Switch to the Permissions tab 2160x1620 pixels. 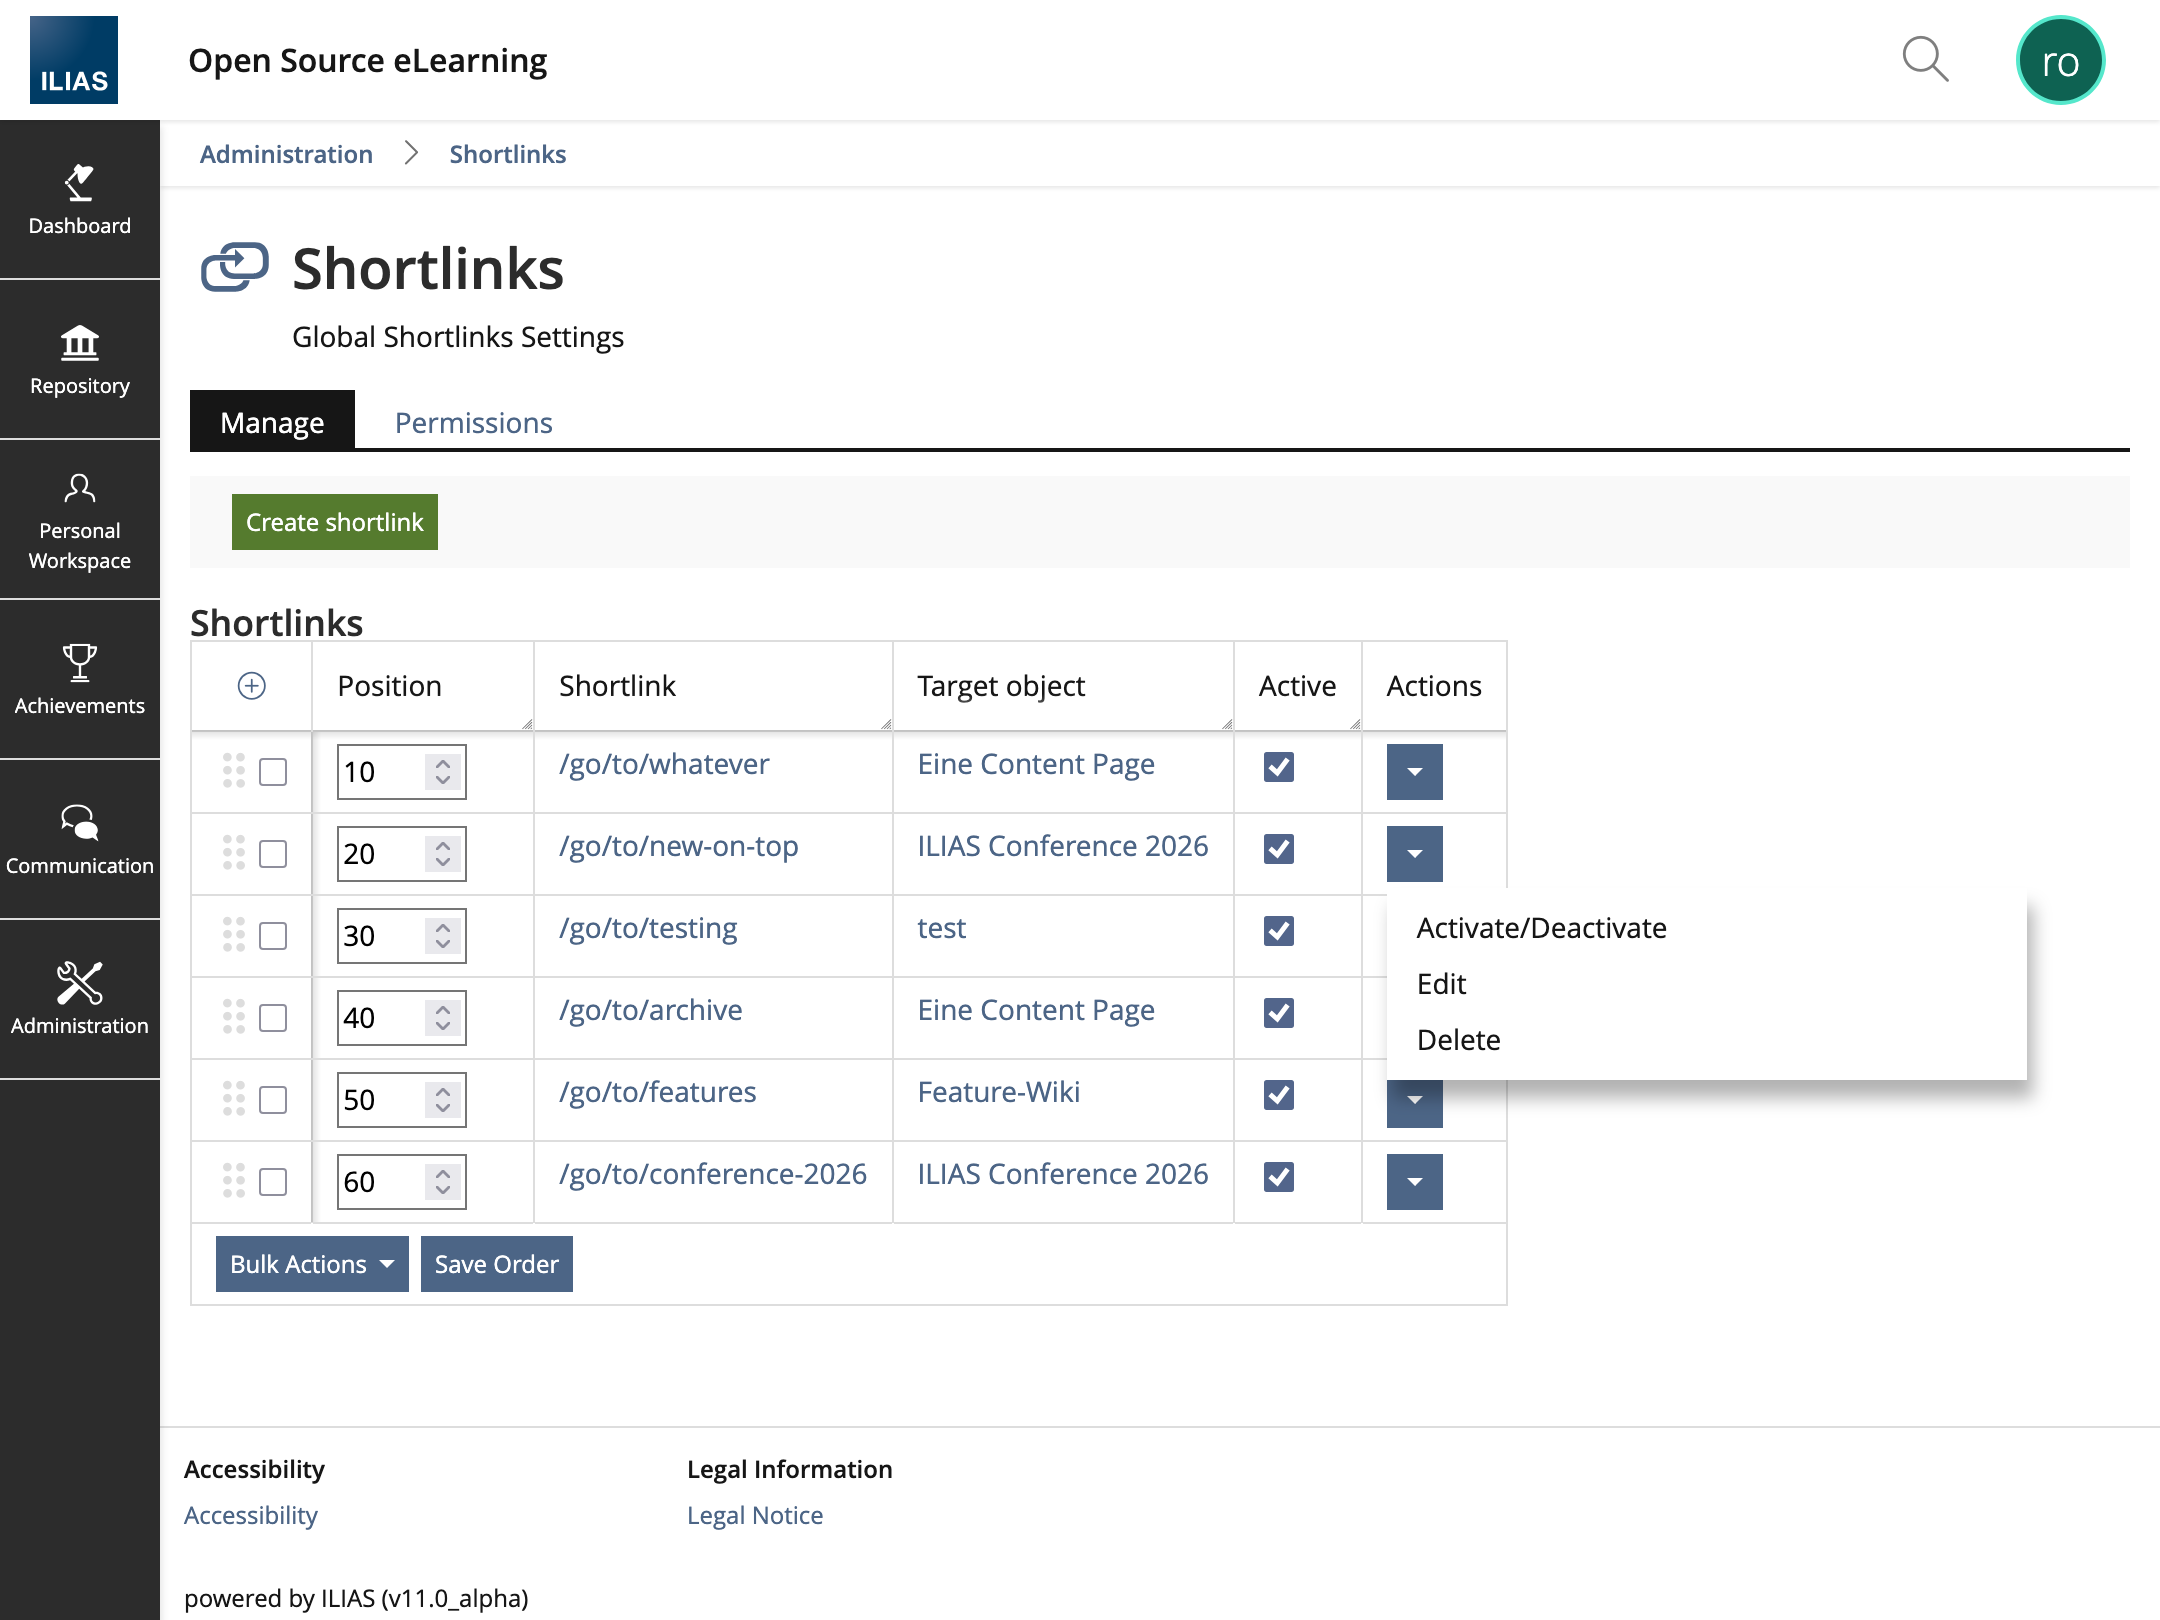[473, 423]
